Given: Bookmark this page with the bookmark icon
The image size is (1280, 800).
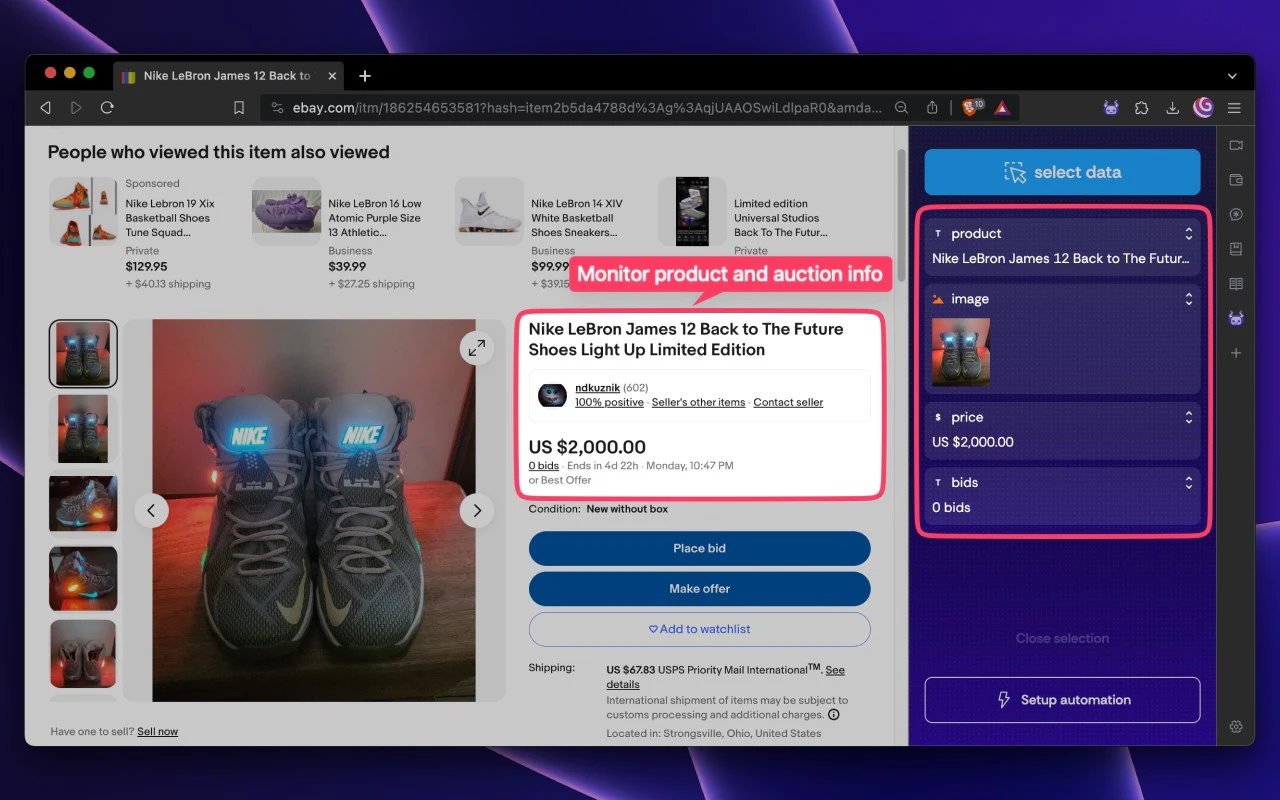Looking at the screenshot, I should coord(239,108).
